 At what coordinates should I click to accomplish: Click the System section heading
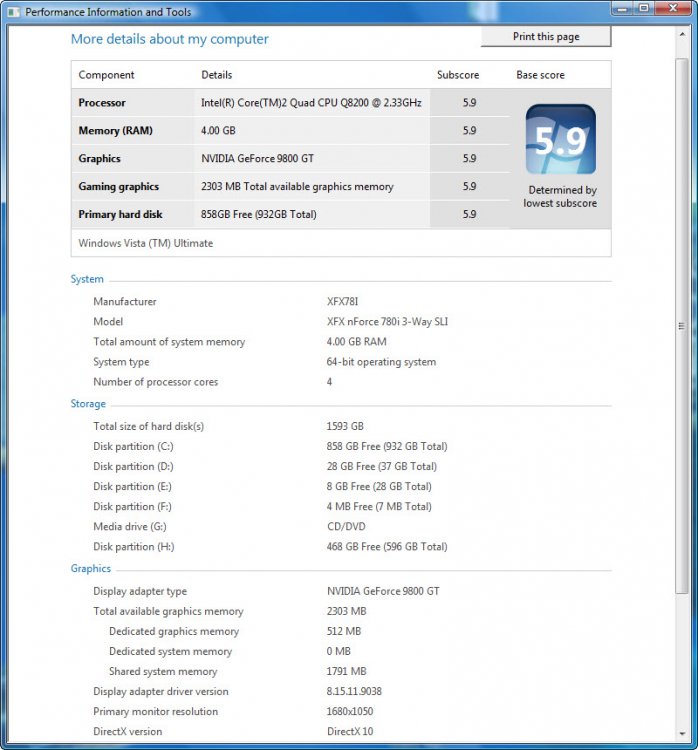click(87, 279)
